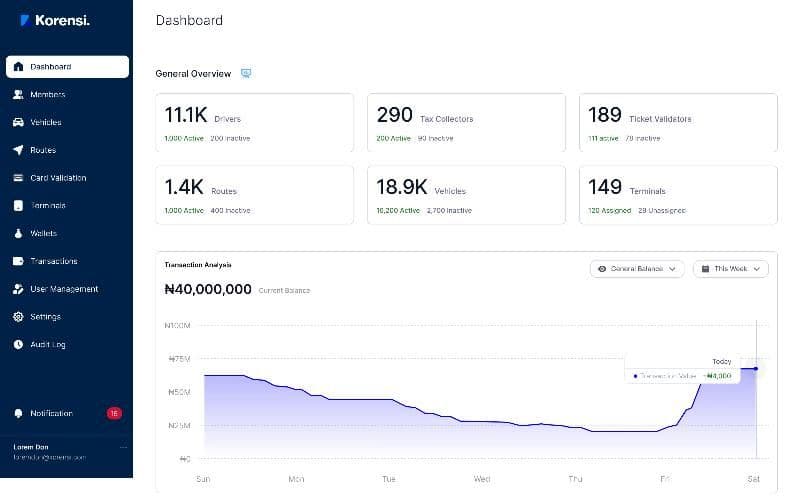Click the 11.1K Drivers card
The height and width of the screenshot is (500, 800).
(255, 122)
